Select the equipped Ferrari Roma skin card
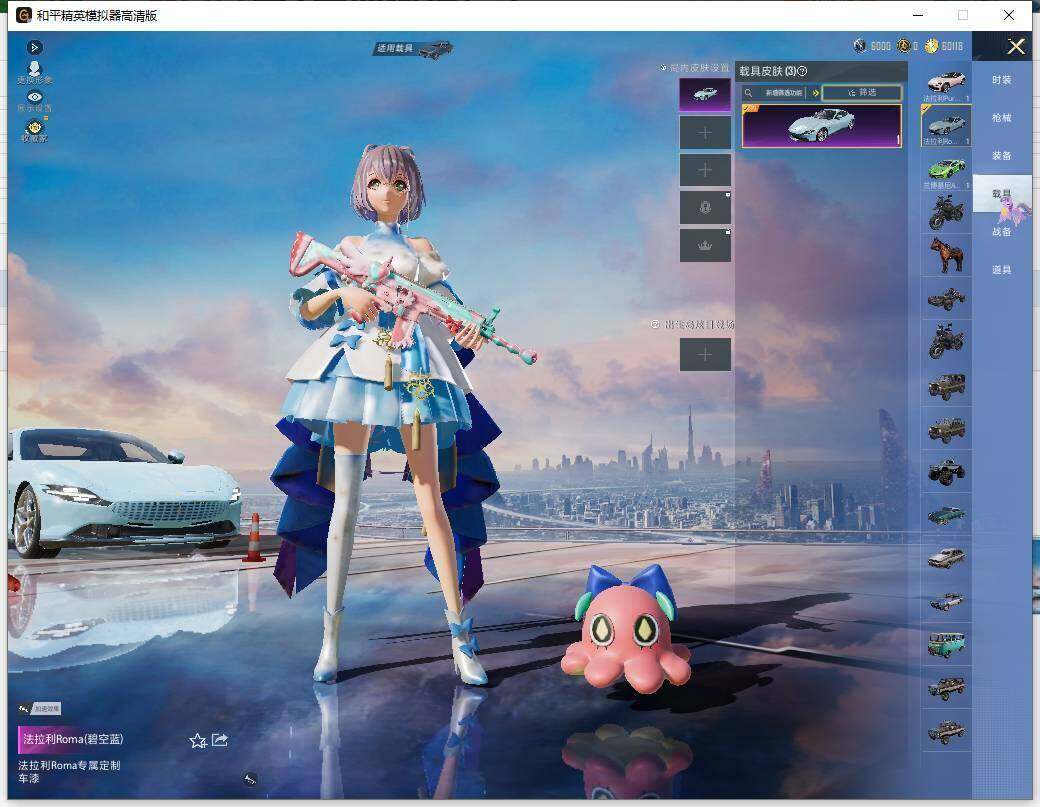Screen dimensions: 1040x807 pyautogui.click(x=821, y=125)
